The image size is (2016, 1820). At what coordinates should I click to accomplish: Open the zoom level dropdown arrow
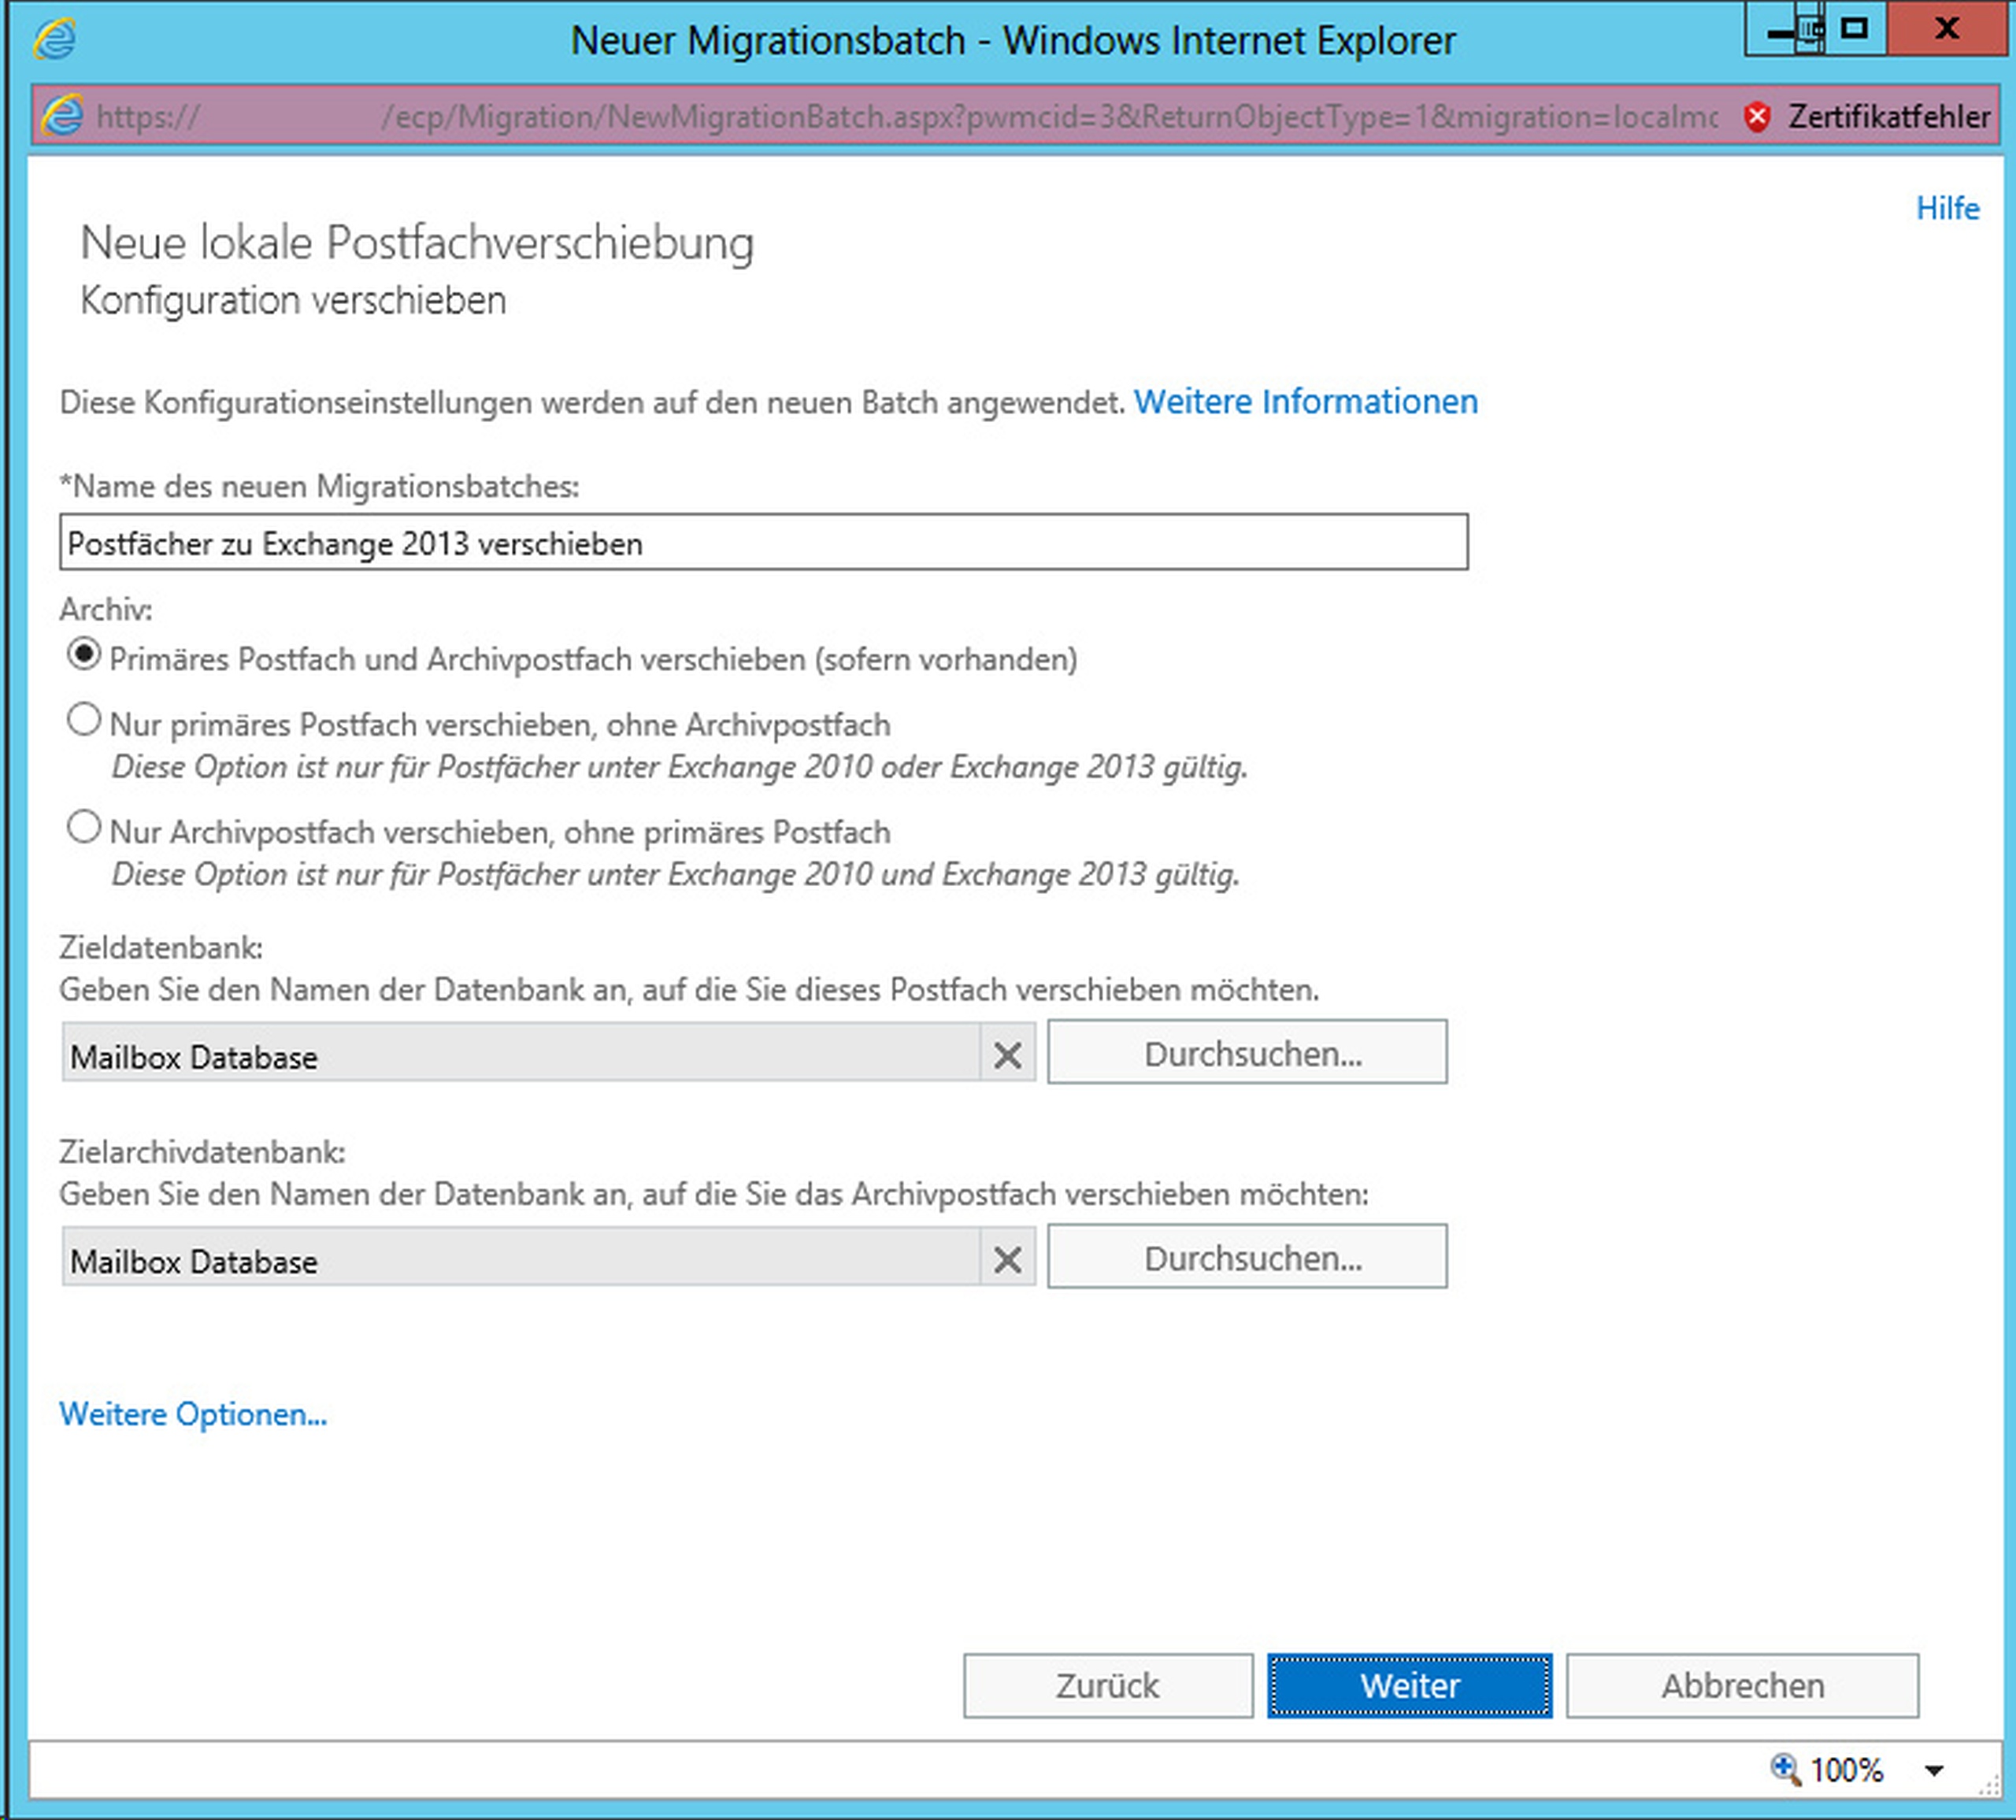coord(1934,1770)
